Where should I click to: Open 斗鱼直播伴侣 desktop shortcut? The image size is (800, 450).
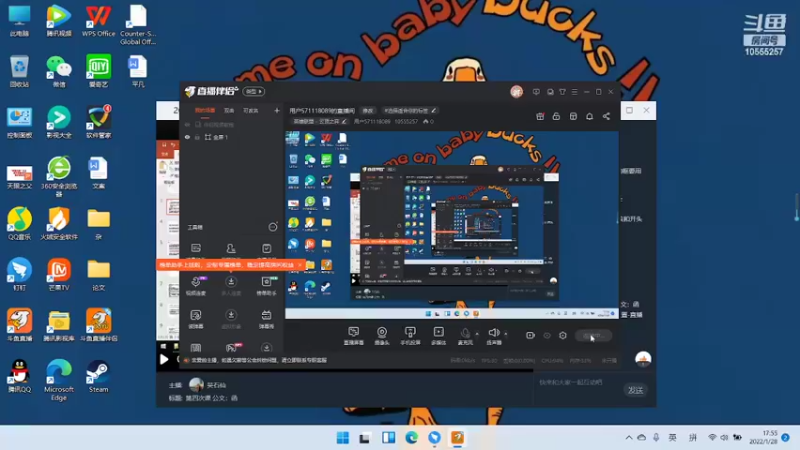(x=98, y=325)
